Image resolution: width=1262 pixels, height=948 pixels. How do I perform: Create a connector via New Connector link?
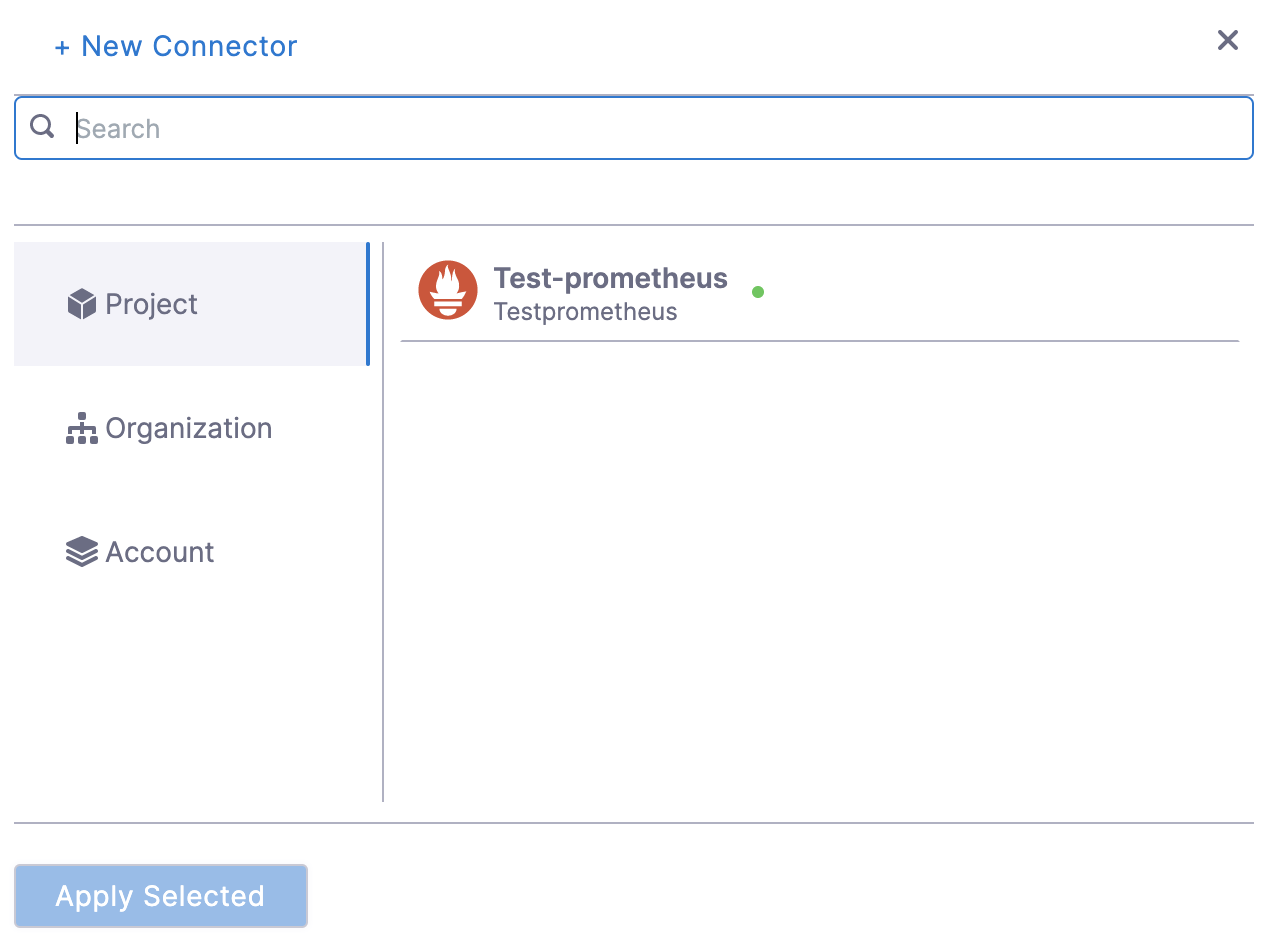click(189, 46)
